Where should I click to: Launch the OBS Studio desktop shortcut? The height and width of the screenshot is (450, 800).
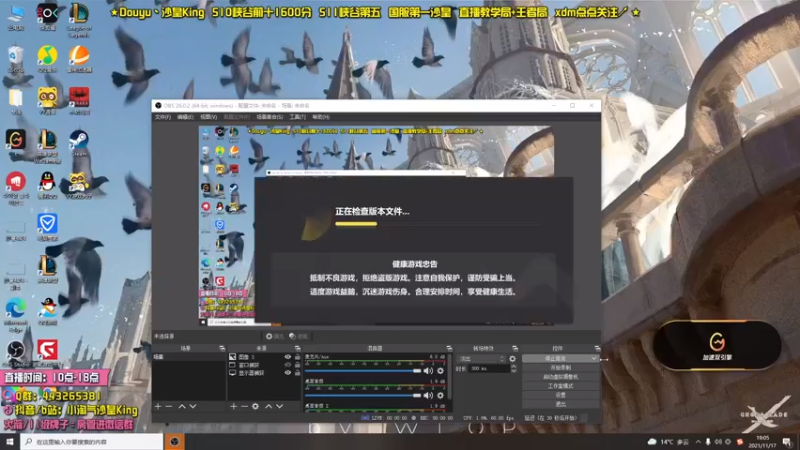(16, 351)
